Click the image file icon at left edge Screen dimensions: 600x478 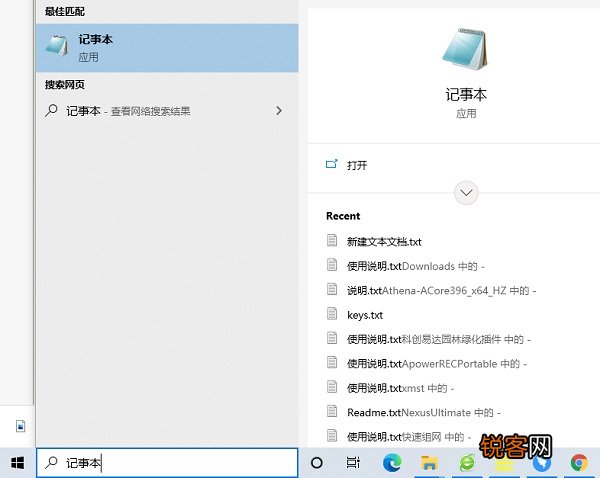point(20,426)
